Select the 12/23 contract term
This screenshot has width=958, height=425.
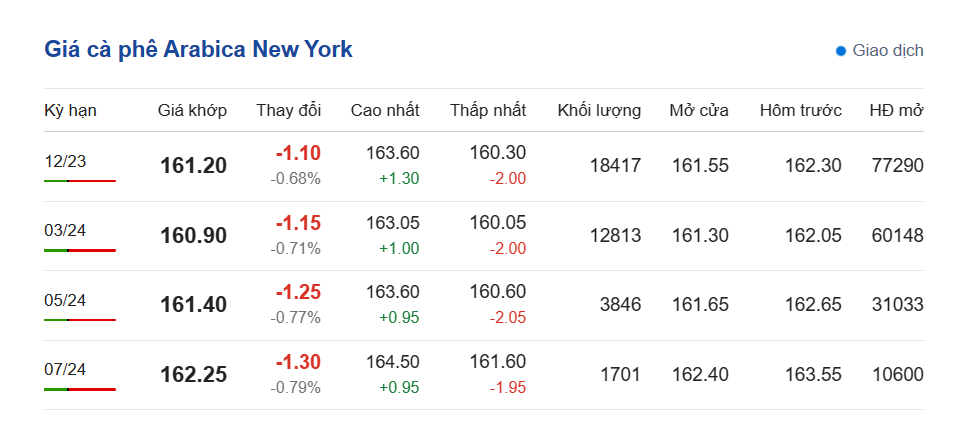65,161
